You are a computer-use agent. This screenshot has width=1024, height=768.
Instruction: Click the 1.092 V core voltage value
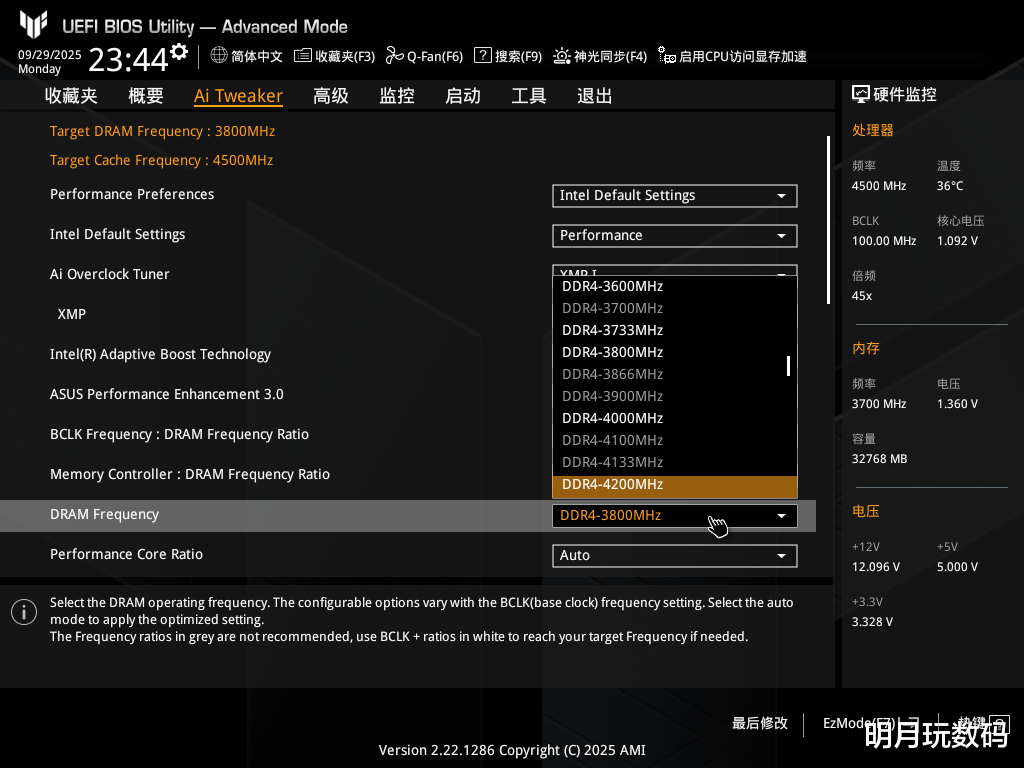[957, 241]
